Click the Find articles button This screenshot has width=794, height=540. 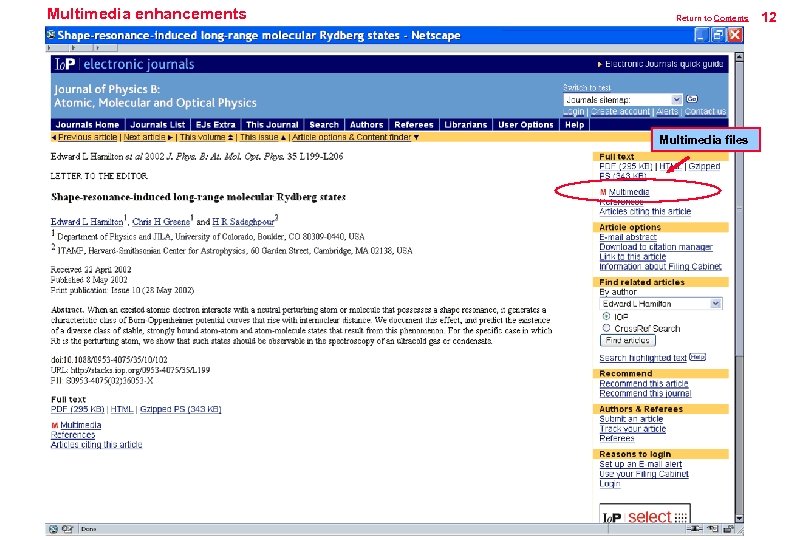point(627,340)
